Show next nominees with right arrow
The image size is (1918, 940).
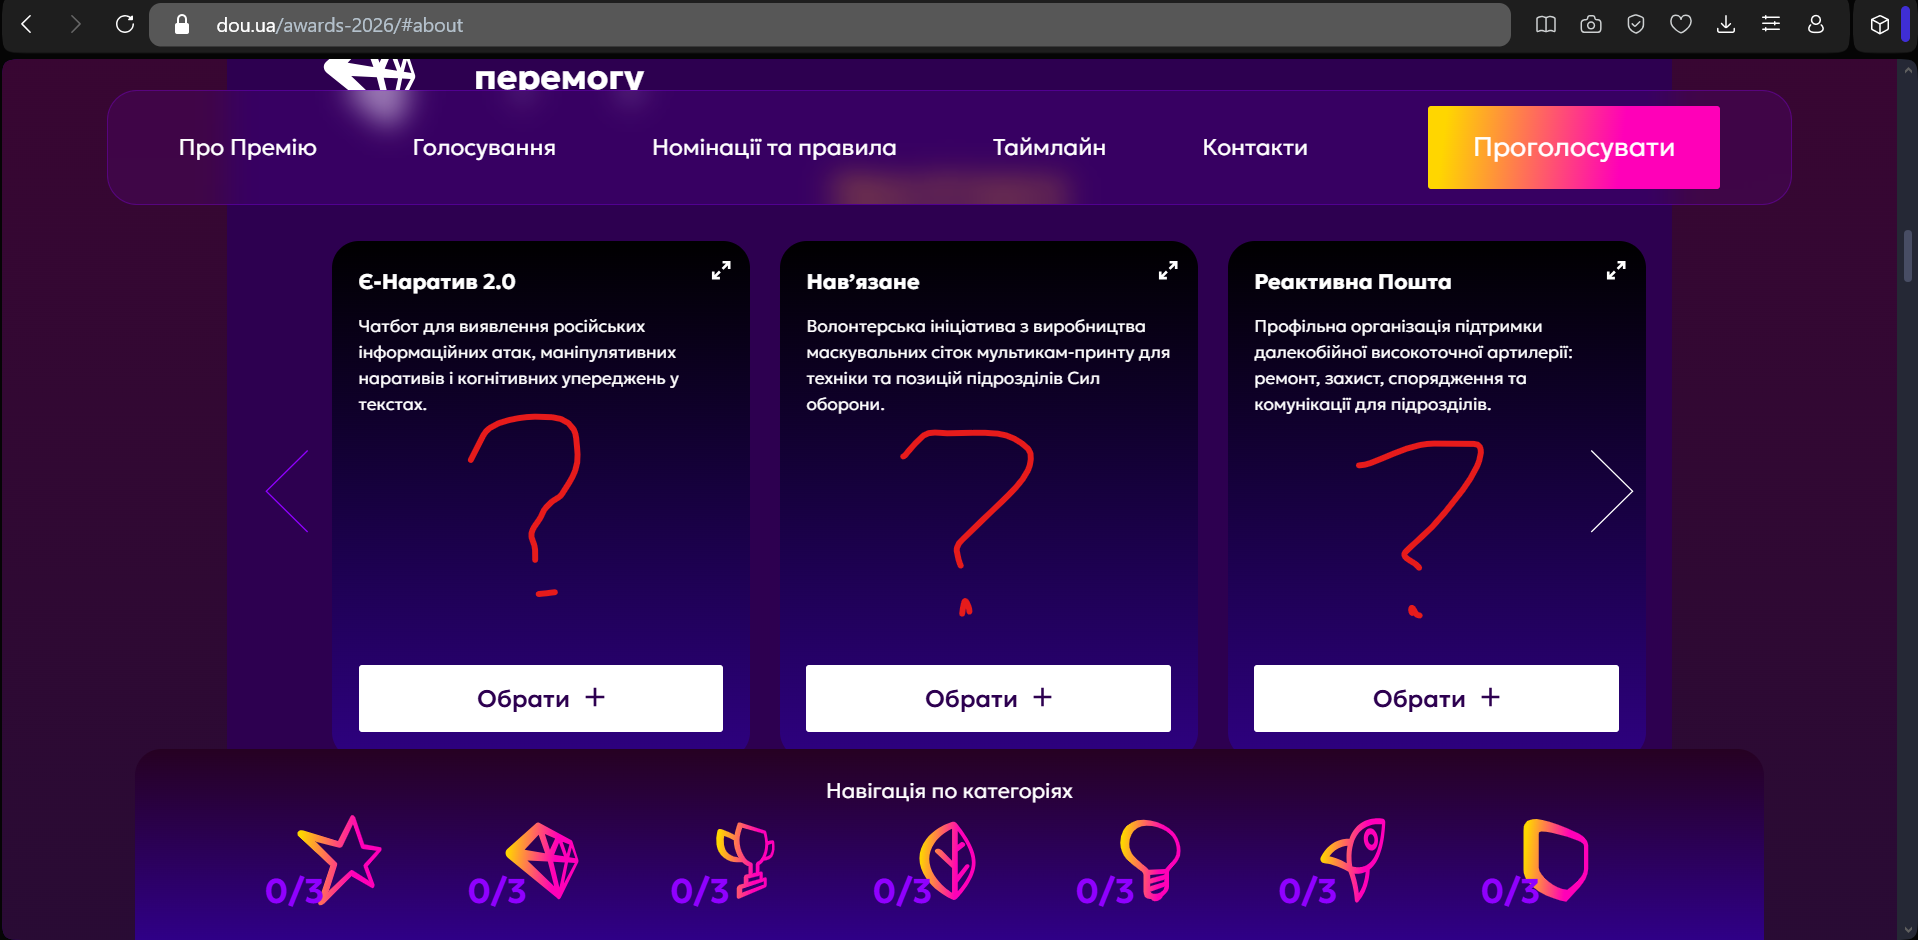1611,491
